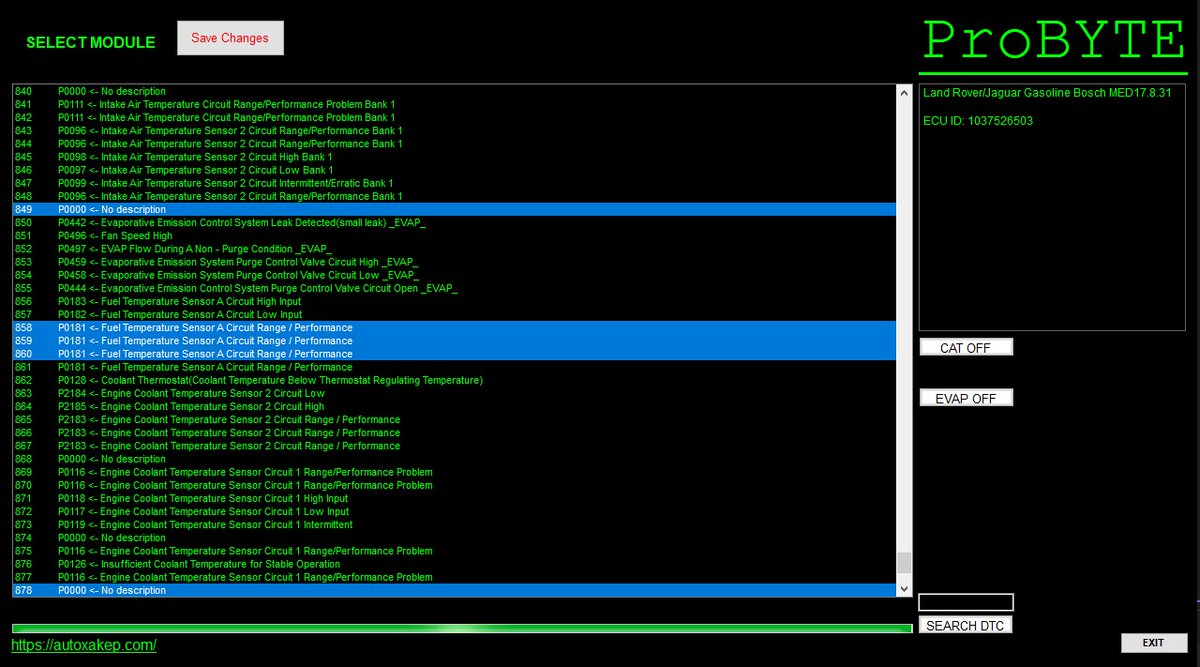Select row 874 P0000 No description
1200x667 pixels.
point(454,538)
